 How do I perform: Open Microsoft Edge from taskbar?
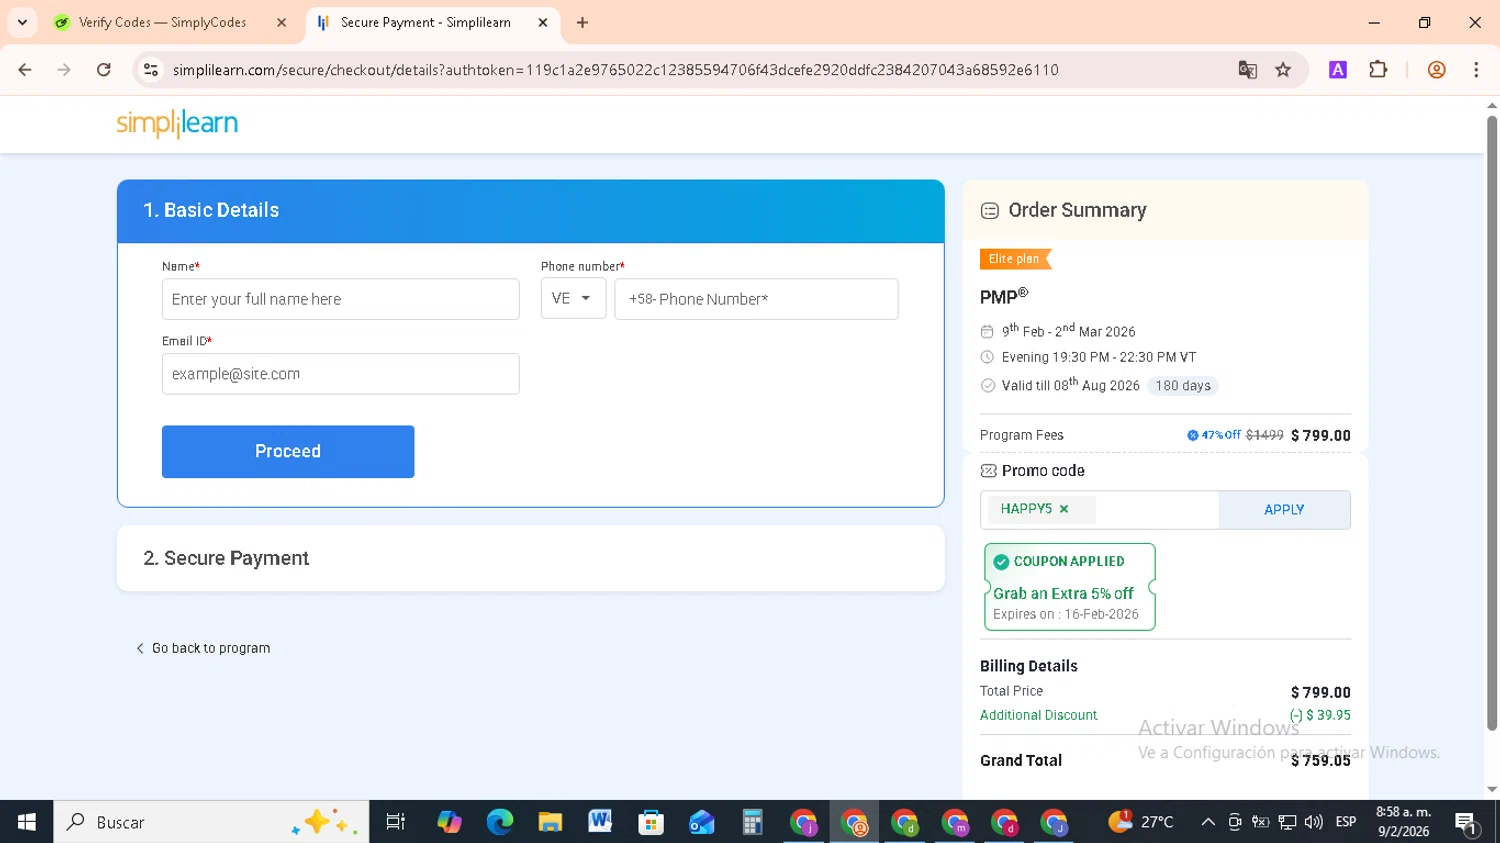pos(499,822)
